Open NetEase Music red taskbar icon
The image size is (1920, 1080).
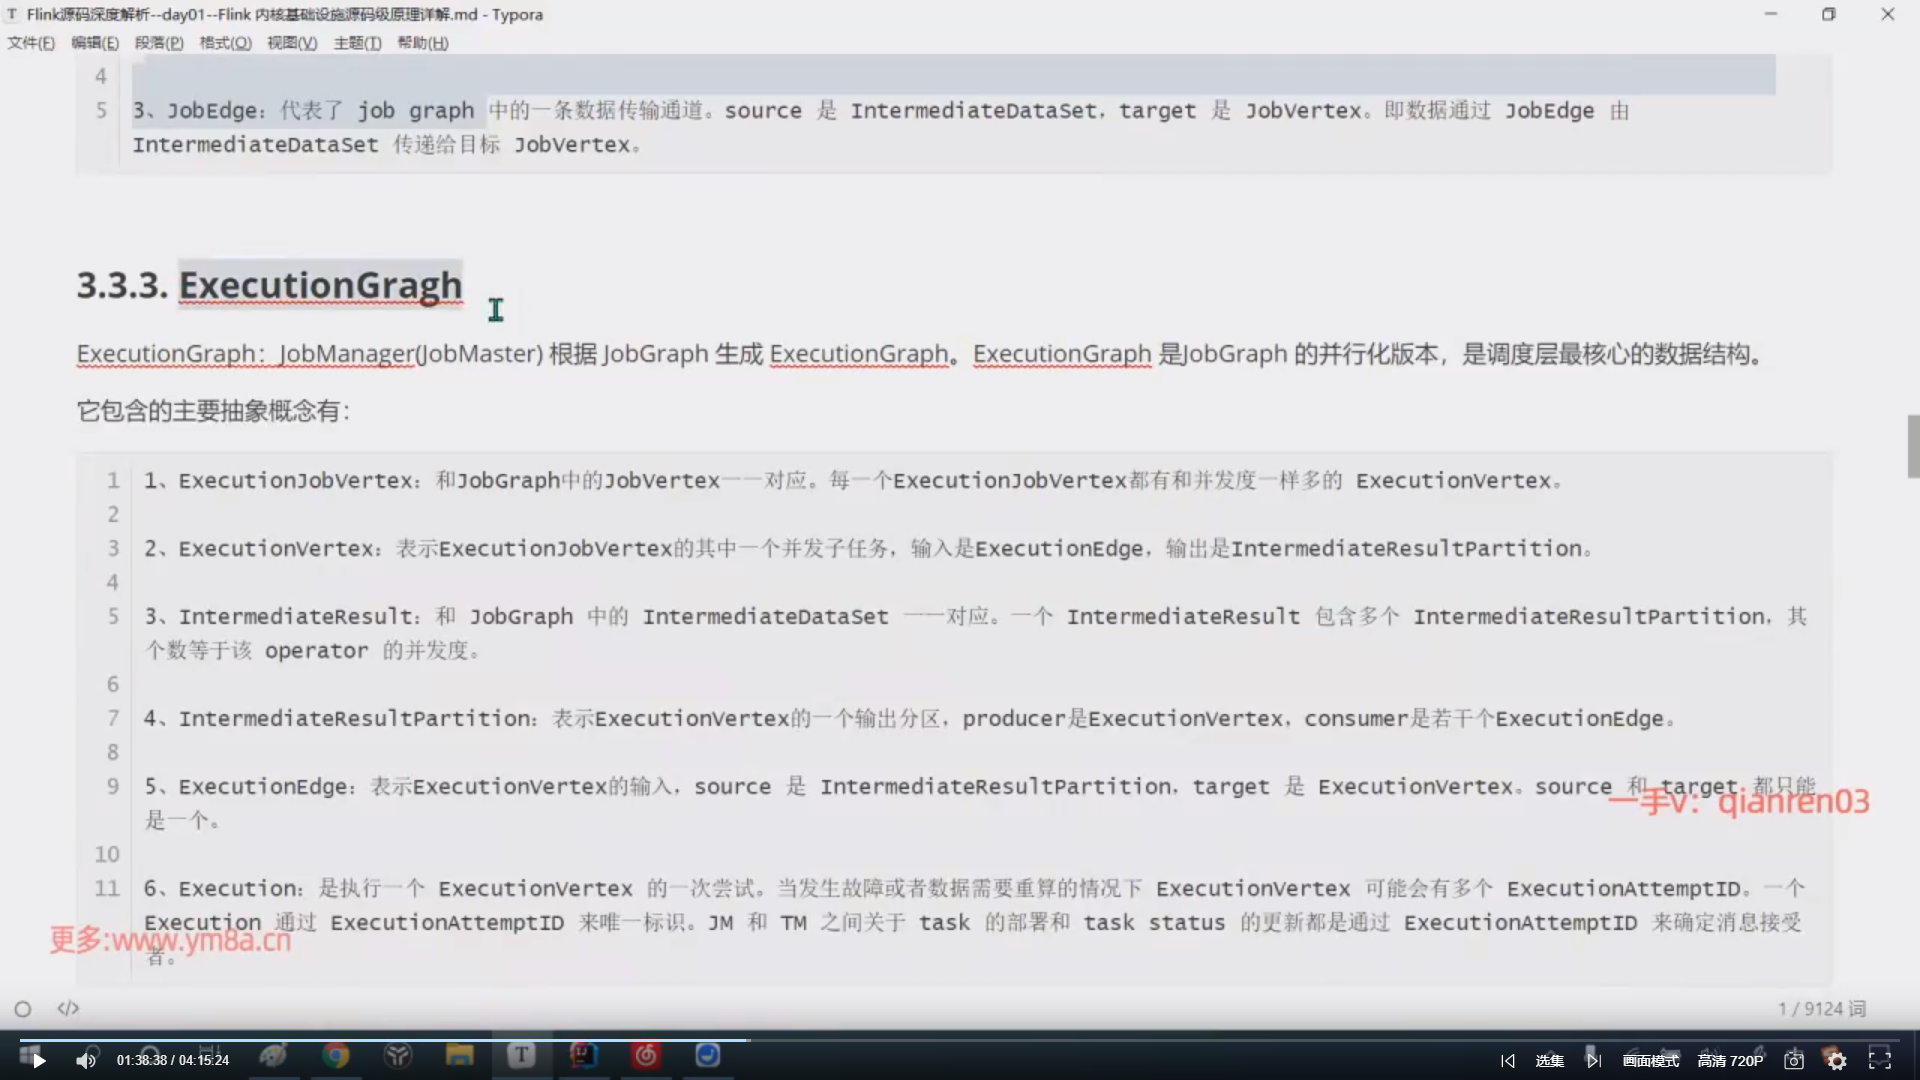[646, 1056]
